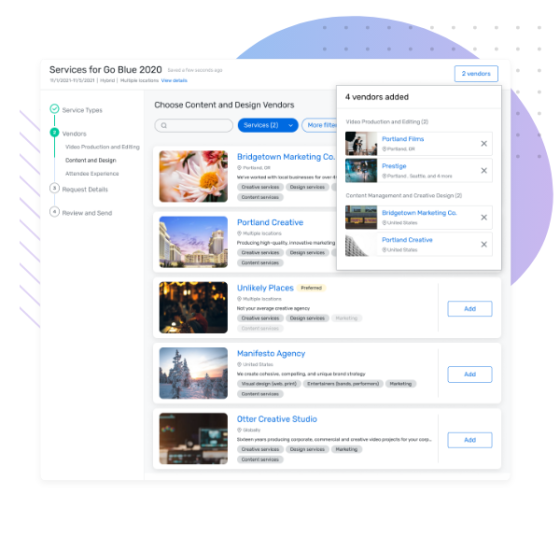
Task: Remove Portland Creative from added vendors
Action: [484, 245]
